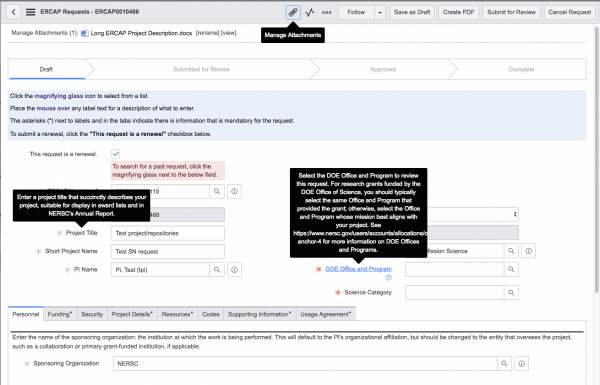Select the Draft stage in progress bar
The image size is (600, 385).
(46, 69)
